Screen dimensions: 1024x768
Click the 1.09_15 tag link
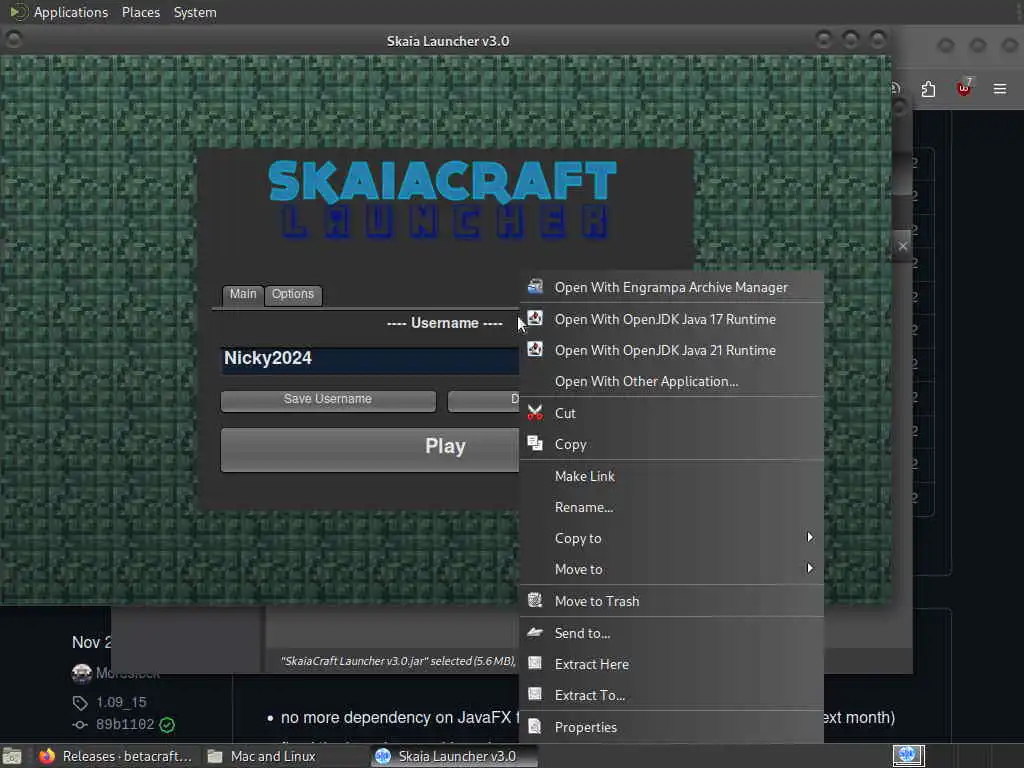pyautogui.click(x=121, y=702)
